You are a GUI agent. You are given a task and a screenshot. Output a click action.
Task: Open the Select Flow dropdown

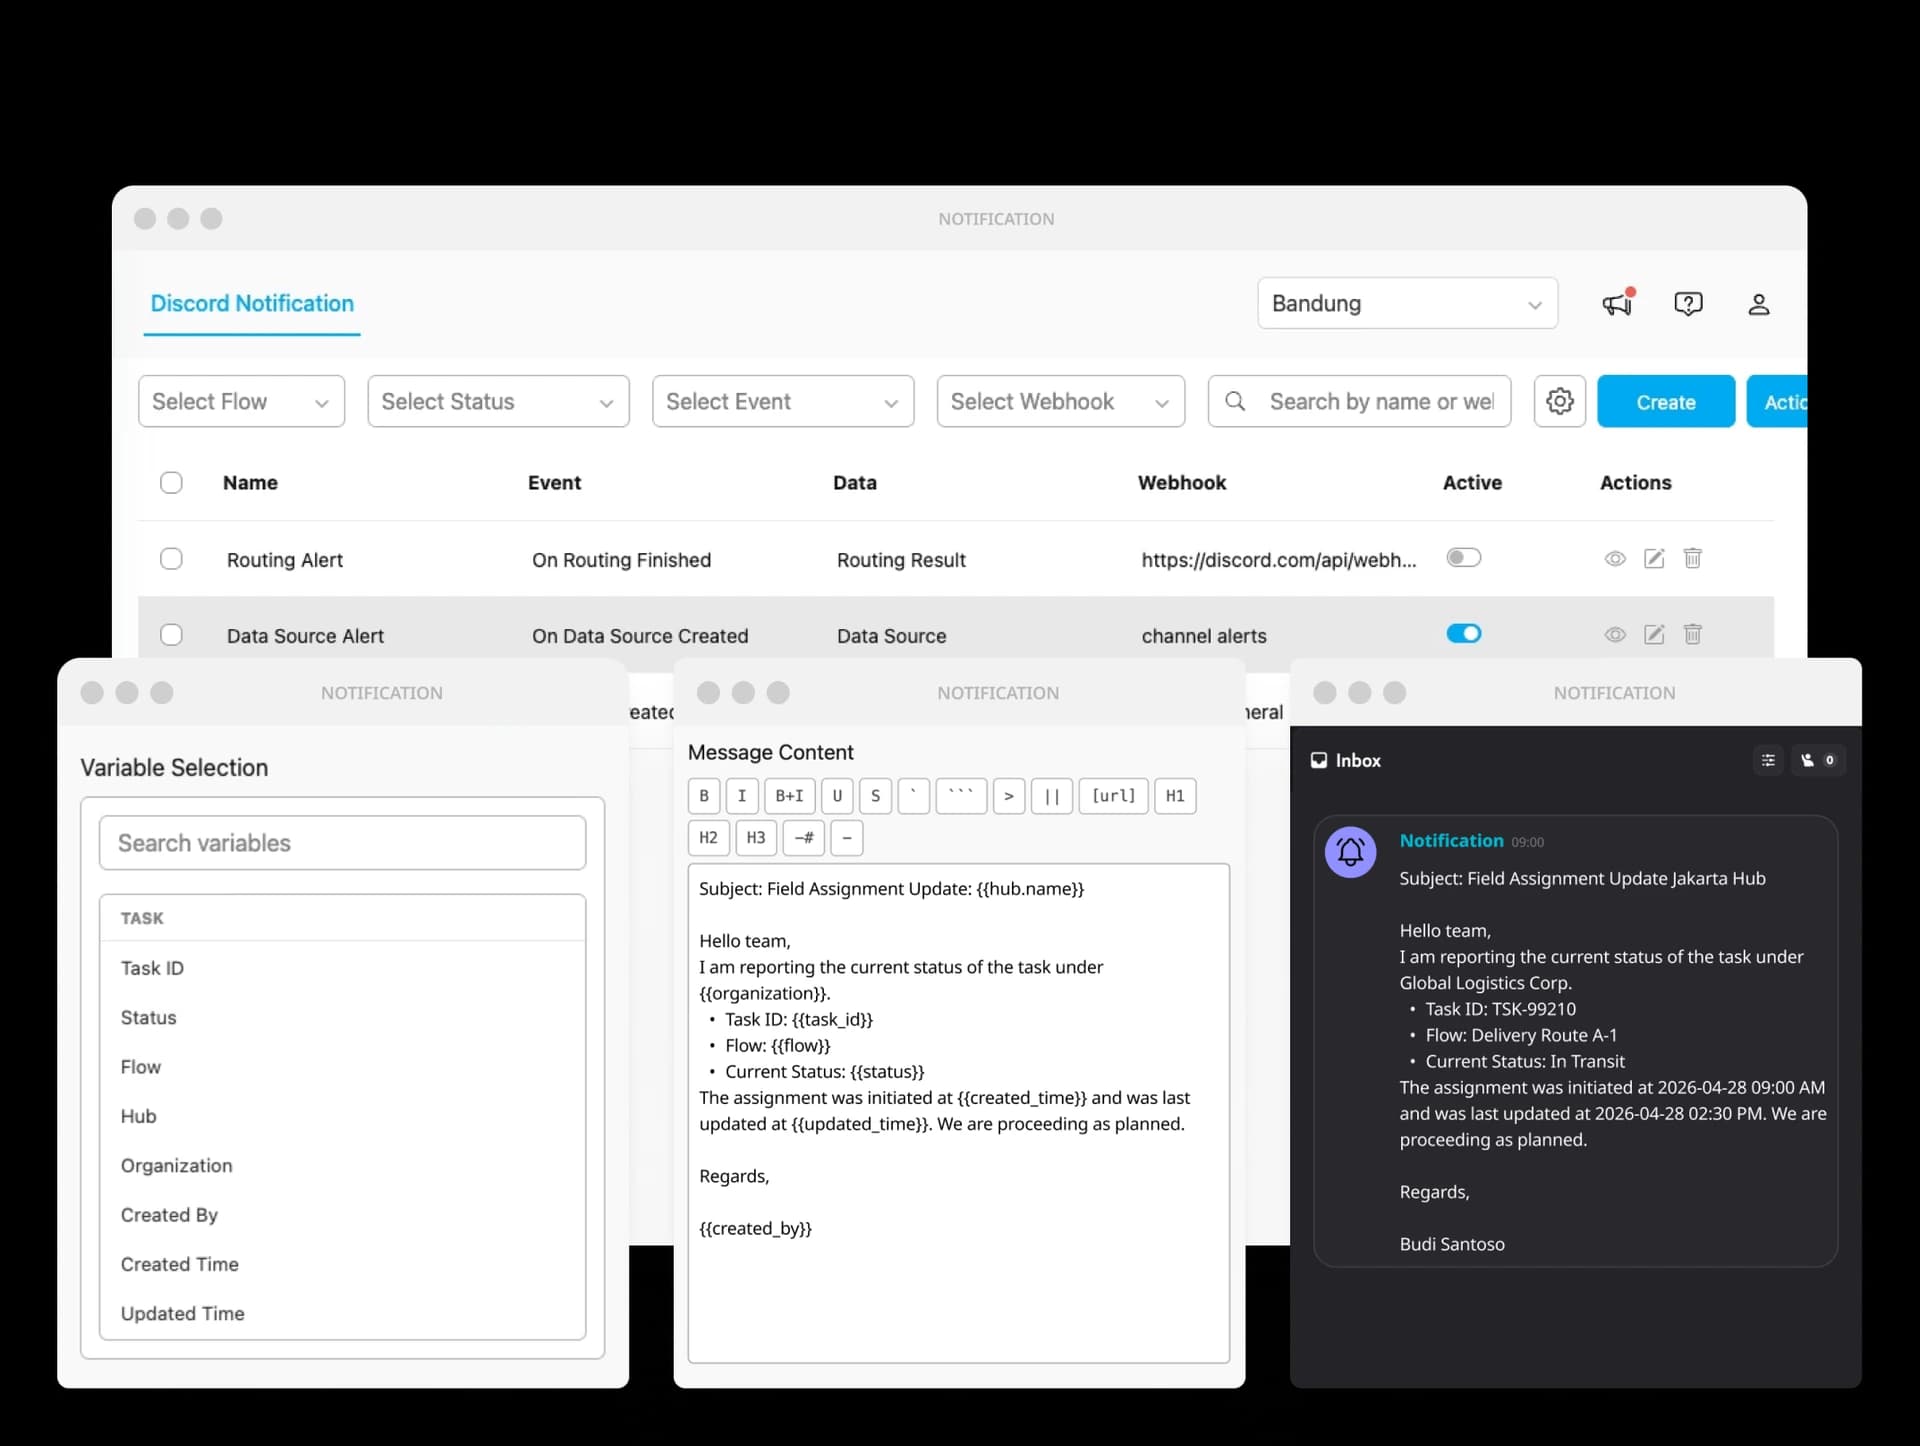click(241, 401)
